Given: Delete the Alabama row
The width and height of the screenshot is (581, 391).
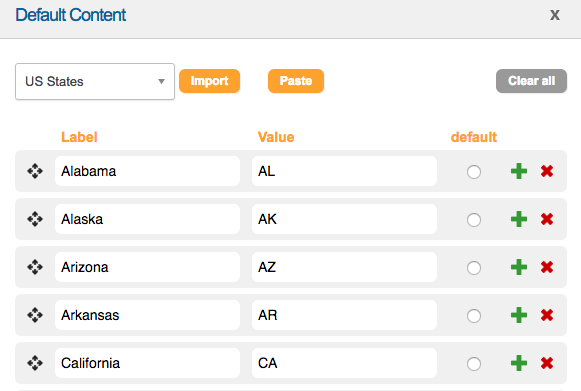Looking at the screenshot, I should coord(547,171).
